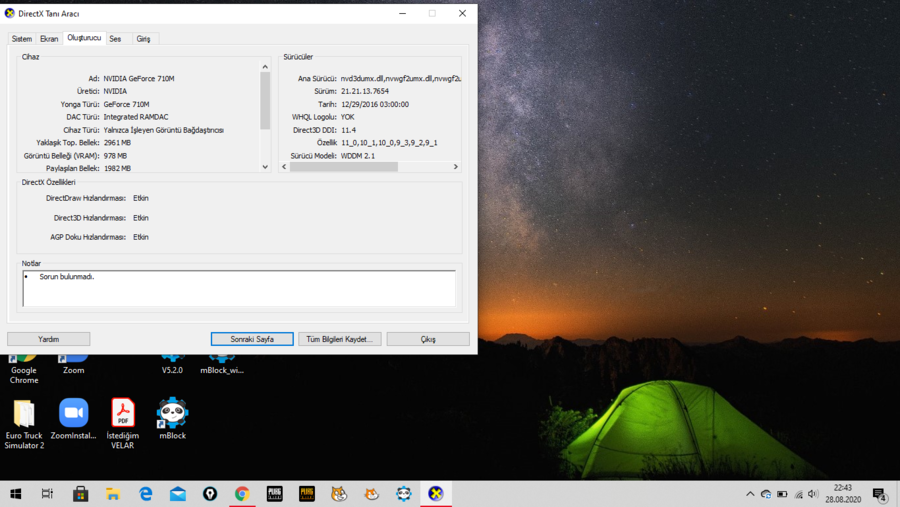This screenshot has width=900, height=507.
Task: Switch to the Sistem tab
Action: pos(22,39)
